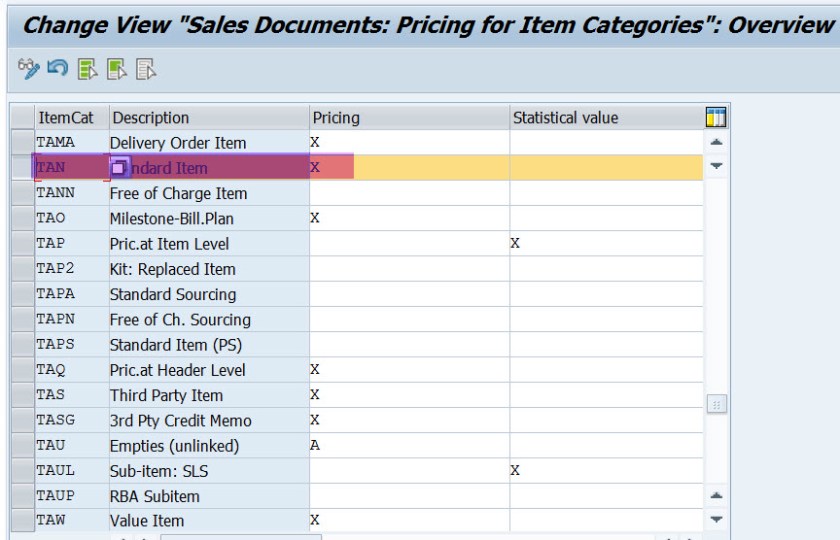The image size is (840, 540).
Task: Click the ItemCat column header
Action: [x=65, y=117]
